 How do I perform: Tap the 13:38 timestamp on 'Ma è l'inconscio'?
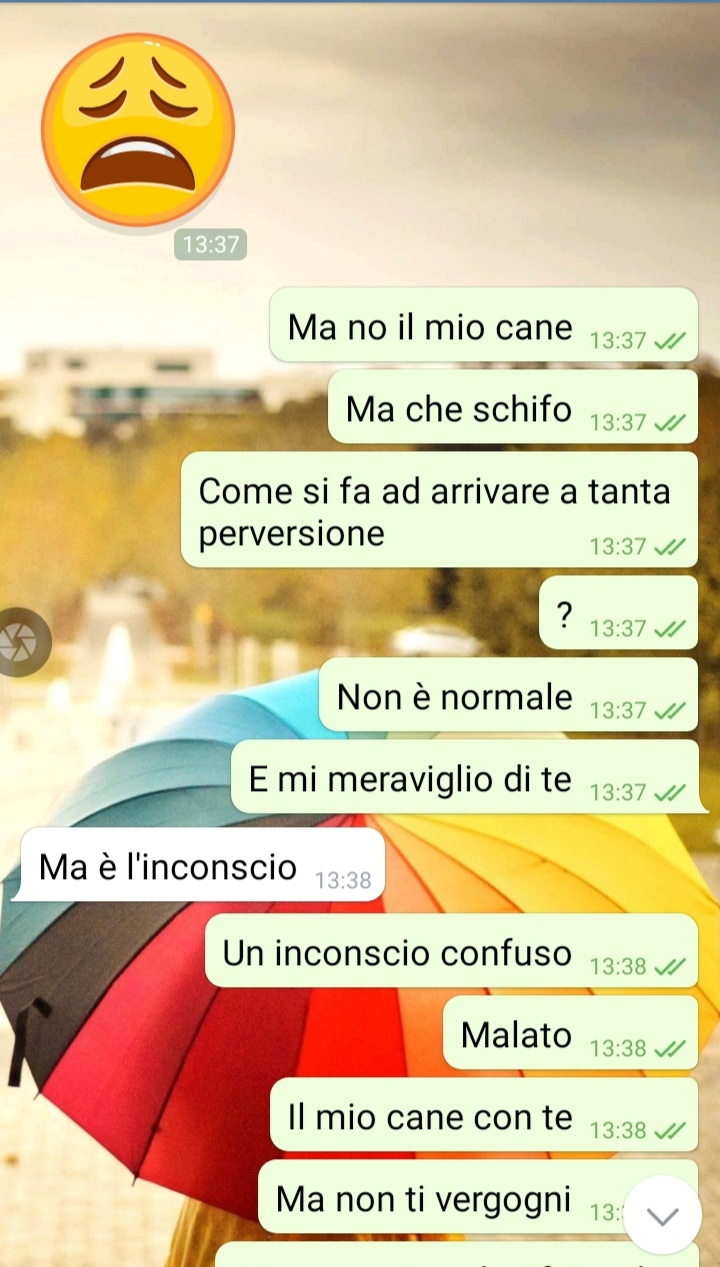point(343,881)
